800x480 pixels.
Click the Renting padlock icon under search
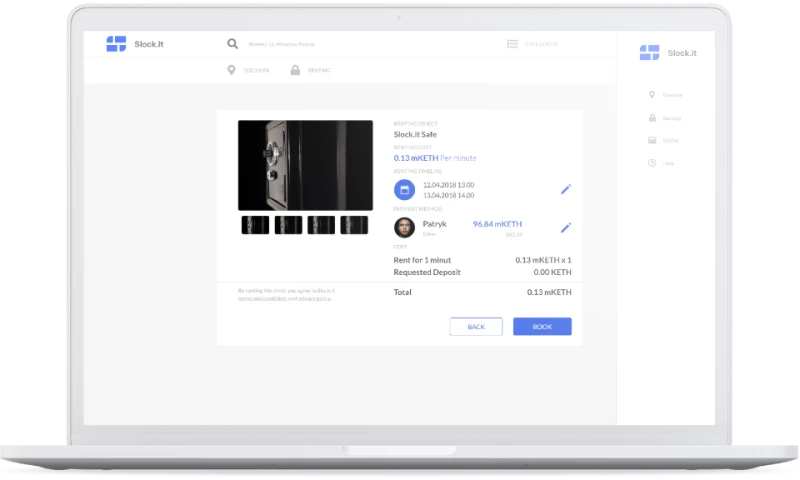point(295,70)
